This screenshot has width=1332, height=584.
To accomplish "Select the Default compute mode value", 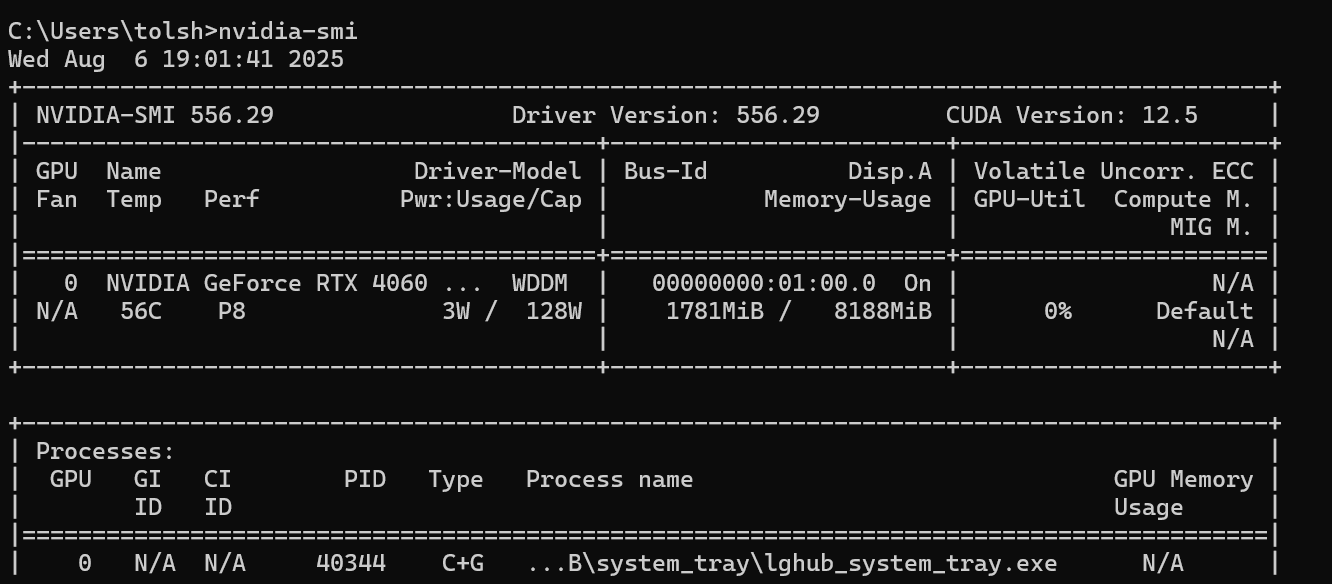I will coord(1205,311).
